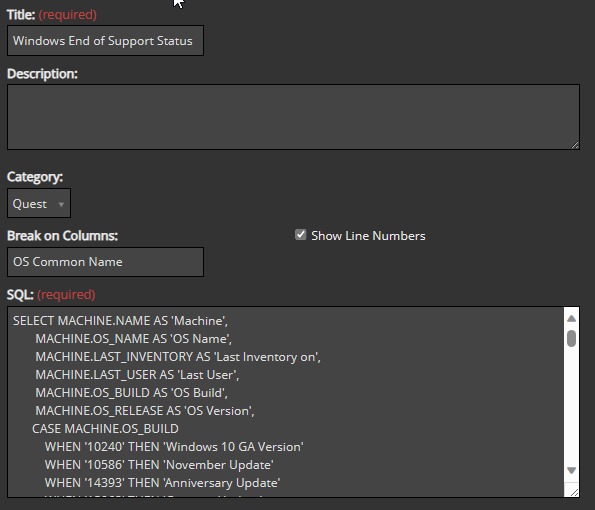Click the 'Show Line Numbers' label text
The image size is (595, 510).
point(368,236)
